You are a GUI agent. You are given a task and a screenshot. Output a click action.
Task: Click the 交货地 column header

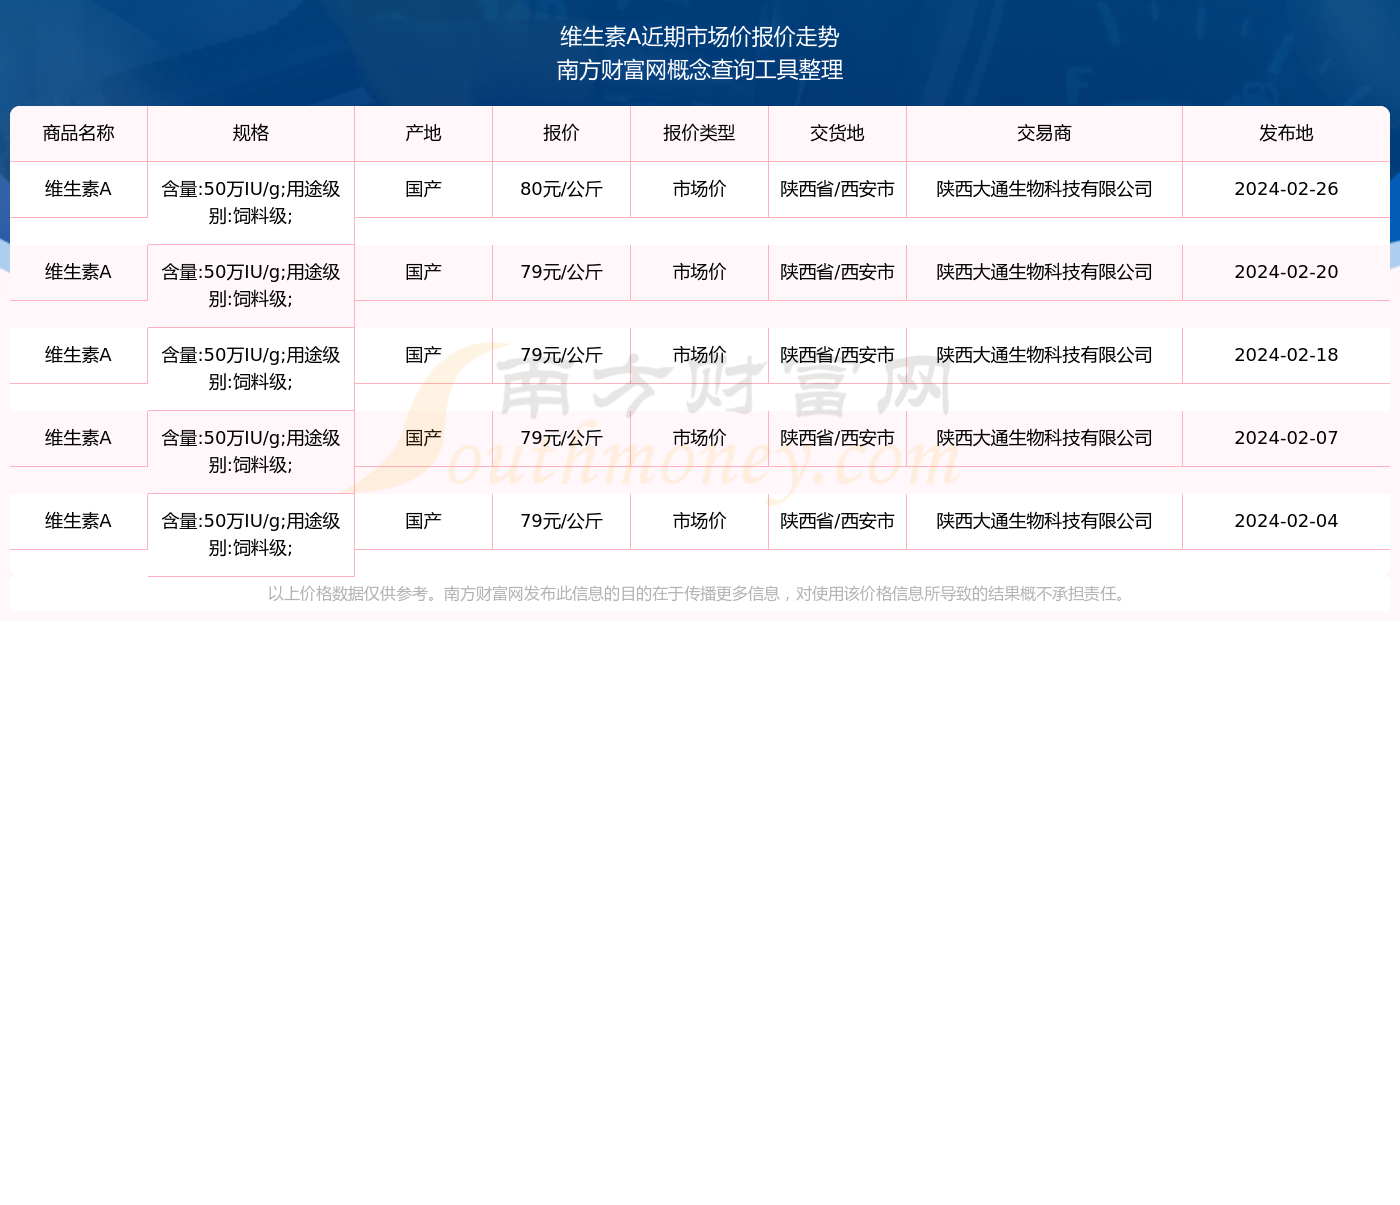point(838,133)
